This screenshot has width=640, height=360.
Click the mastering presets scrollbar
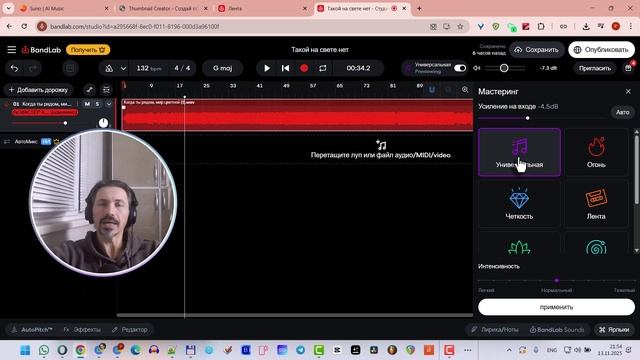pyautogui.click(x=636, y=169)
